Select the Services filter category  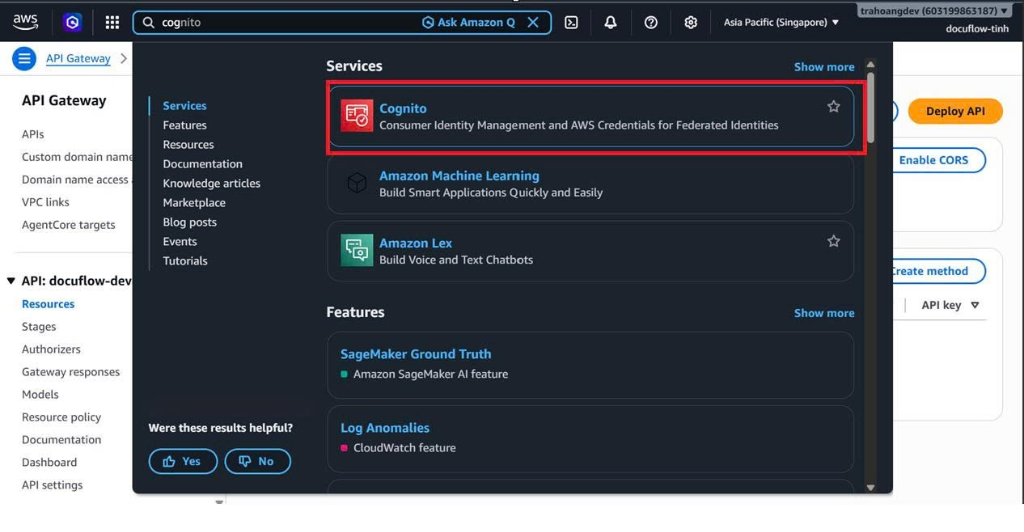[184, 106]
